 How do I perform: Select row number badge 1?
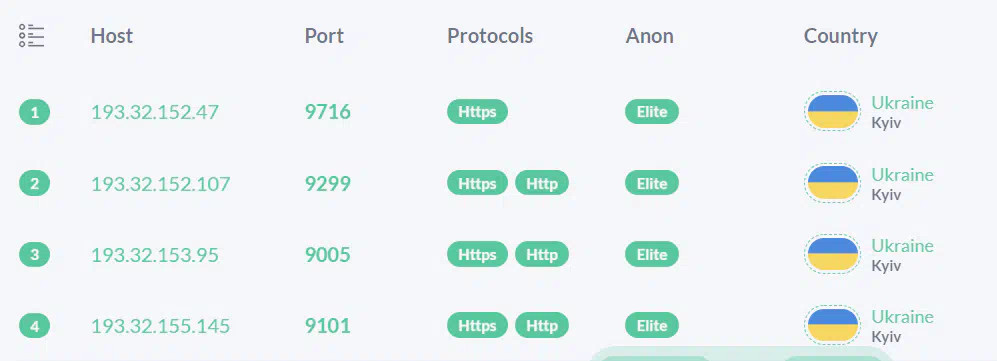pos(34,112)
